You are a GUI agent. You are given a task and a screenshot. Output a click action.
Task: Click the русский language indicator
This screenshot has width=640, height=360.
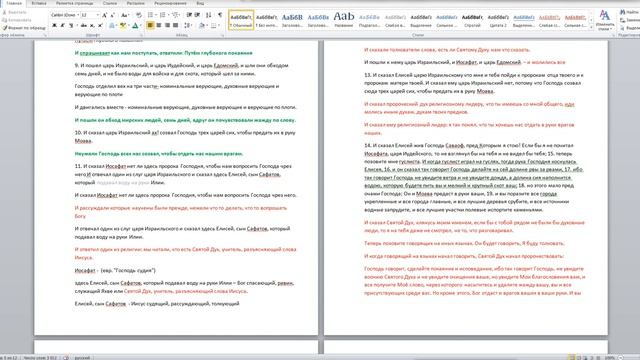pyautogui.click(x=82, y=358)
